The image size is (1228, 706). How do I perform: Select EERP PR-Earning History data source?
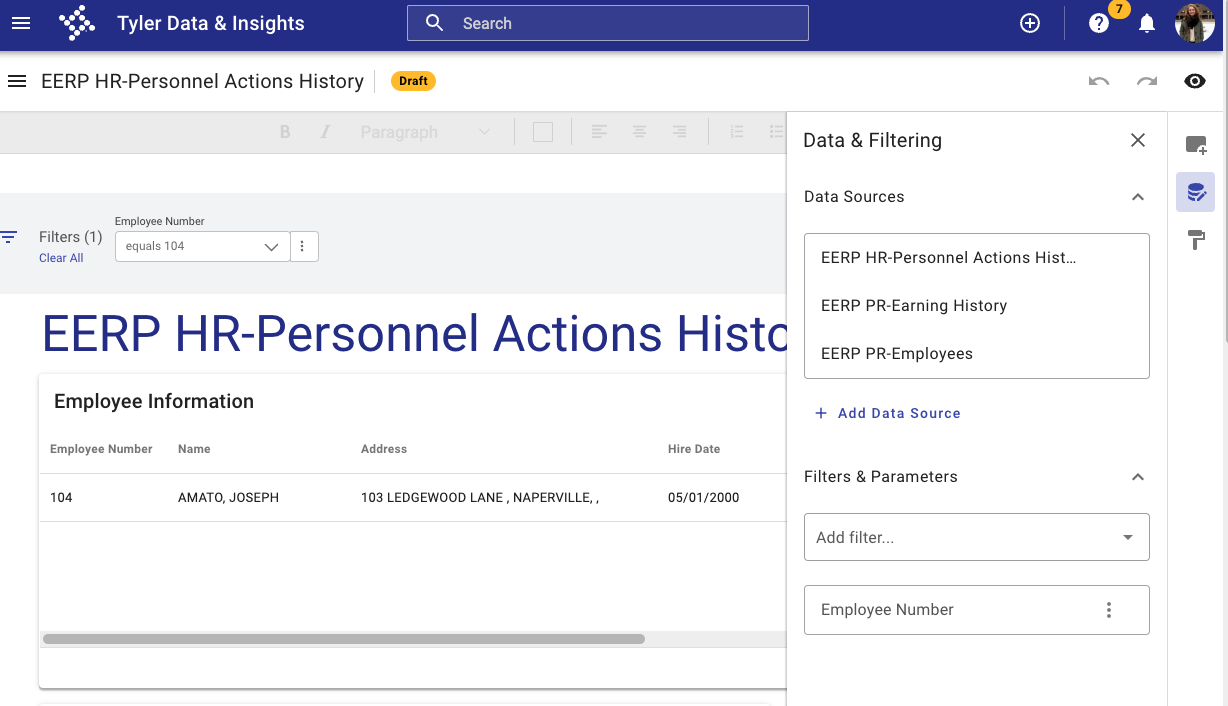(x=977, y=306)
